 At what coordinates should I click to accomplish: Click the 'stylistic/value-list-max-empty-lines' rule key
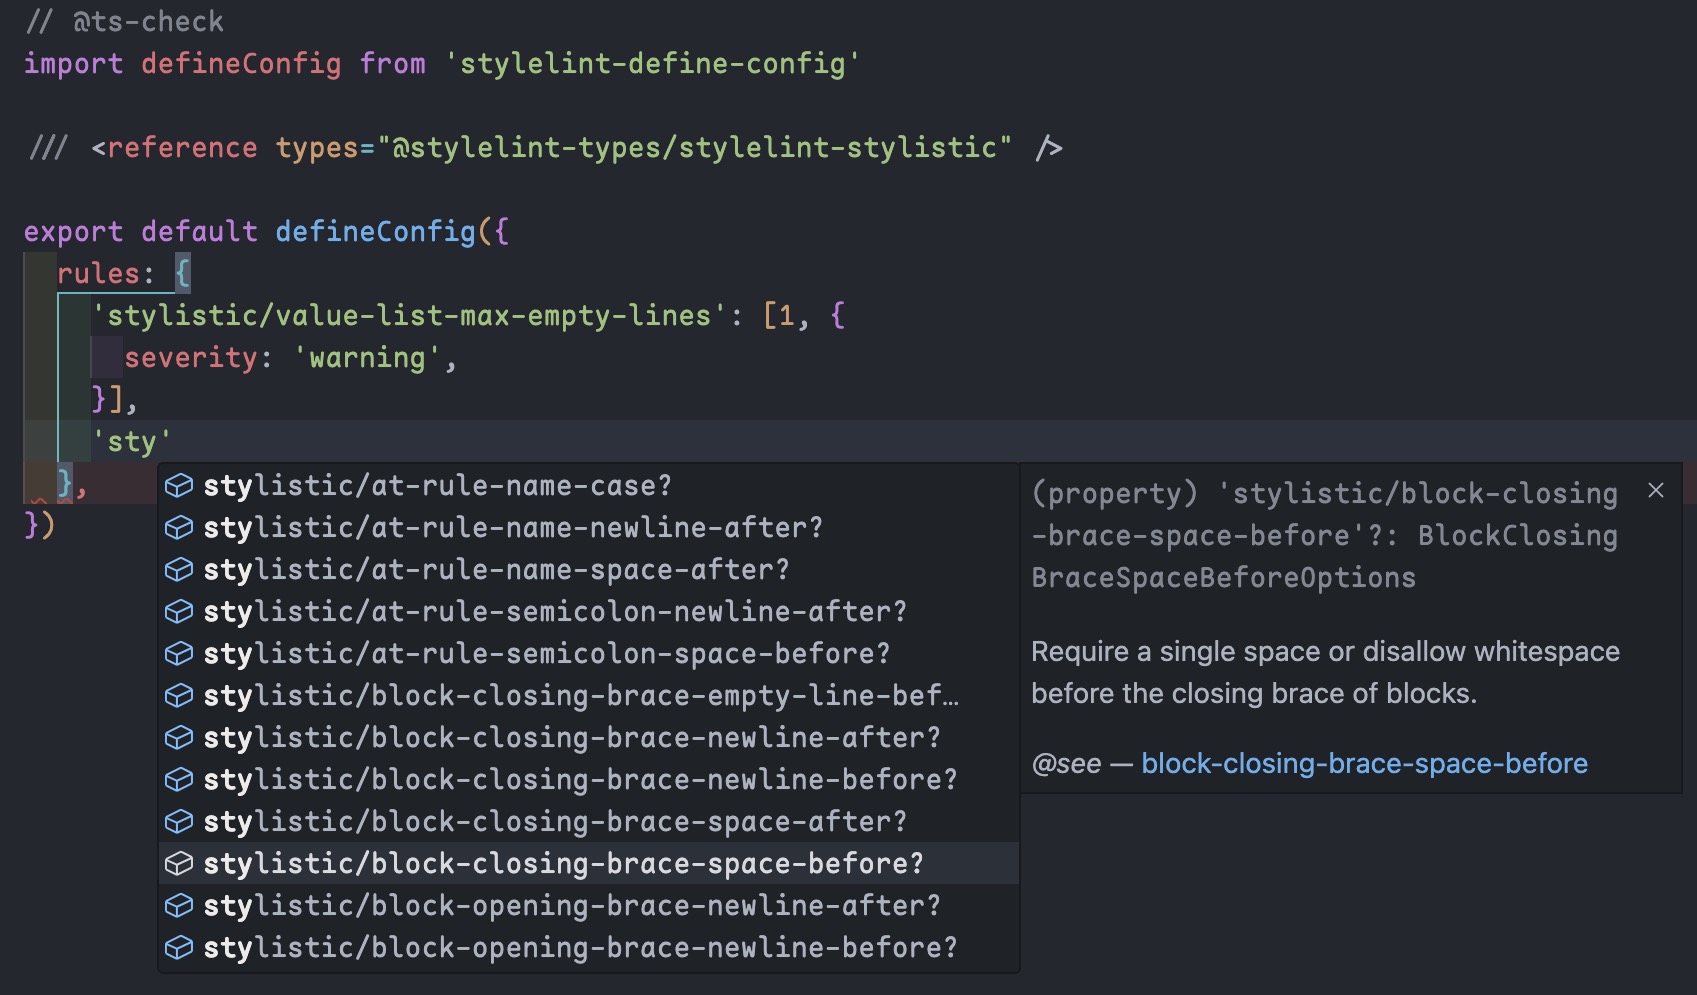pos(409,316)
